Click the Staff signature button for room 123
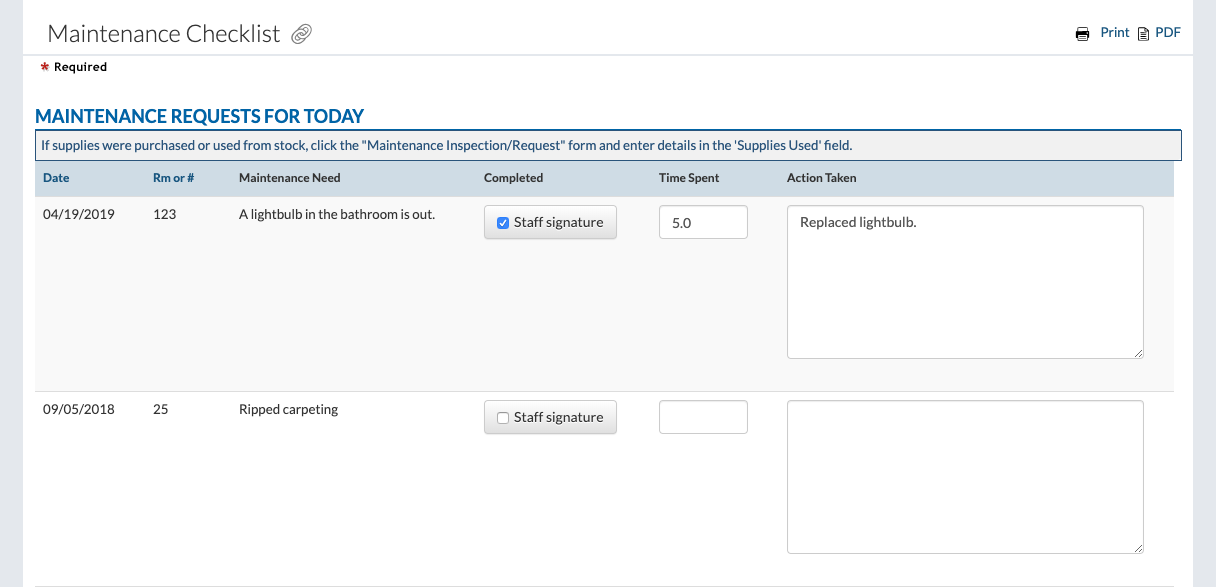The width and height of the screenshot is (1216, 587). coord(550,222)
